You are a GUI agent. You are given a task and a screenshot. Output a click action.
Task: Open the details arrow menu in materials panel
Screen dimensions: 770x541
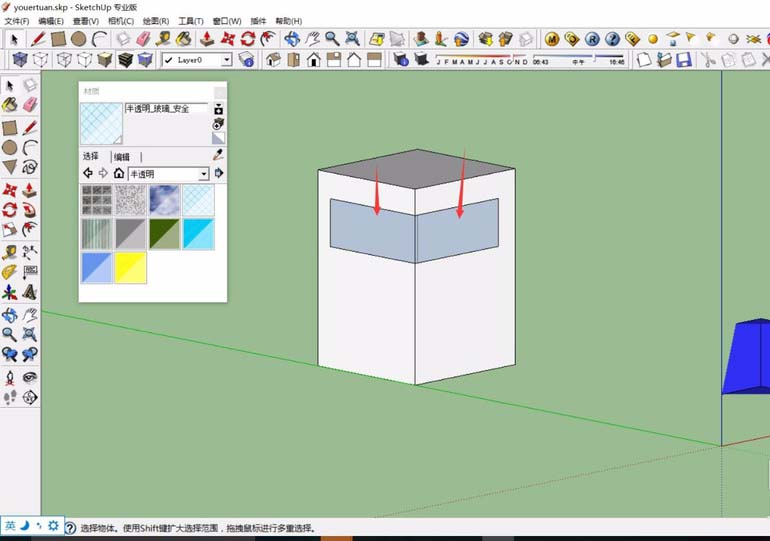pyautogui.click(x=219, y=174)
